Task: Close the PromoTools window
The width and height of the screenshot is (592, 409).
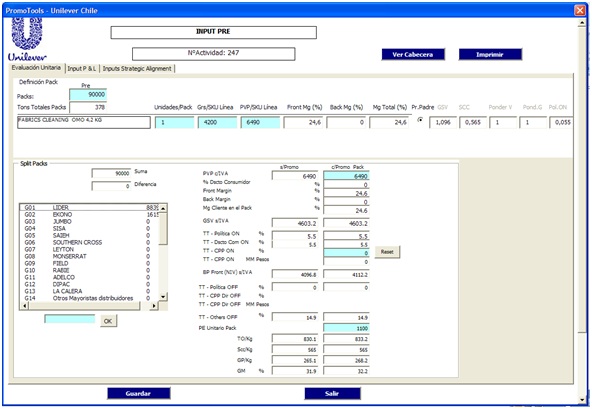Action: click(580, 10)
